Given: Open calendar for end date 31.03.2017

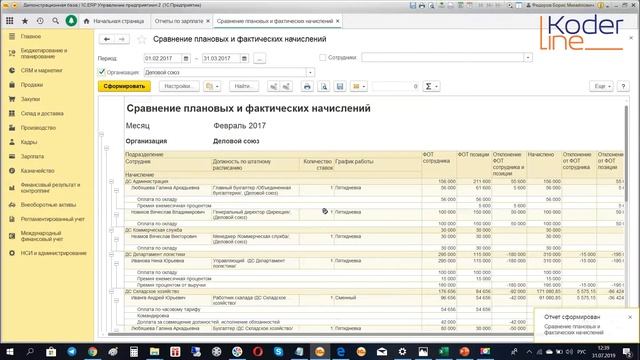Looking at the screenshot, I should point(244,58).
